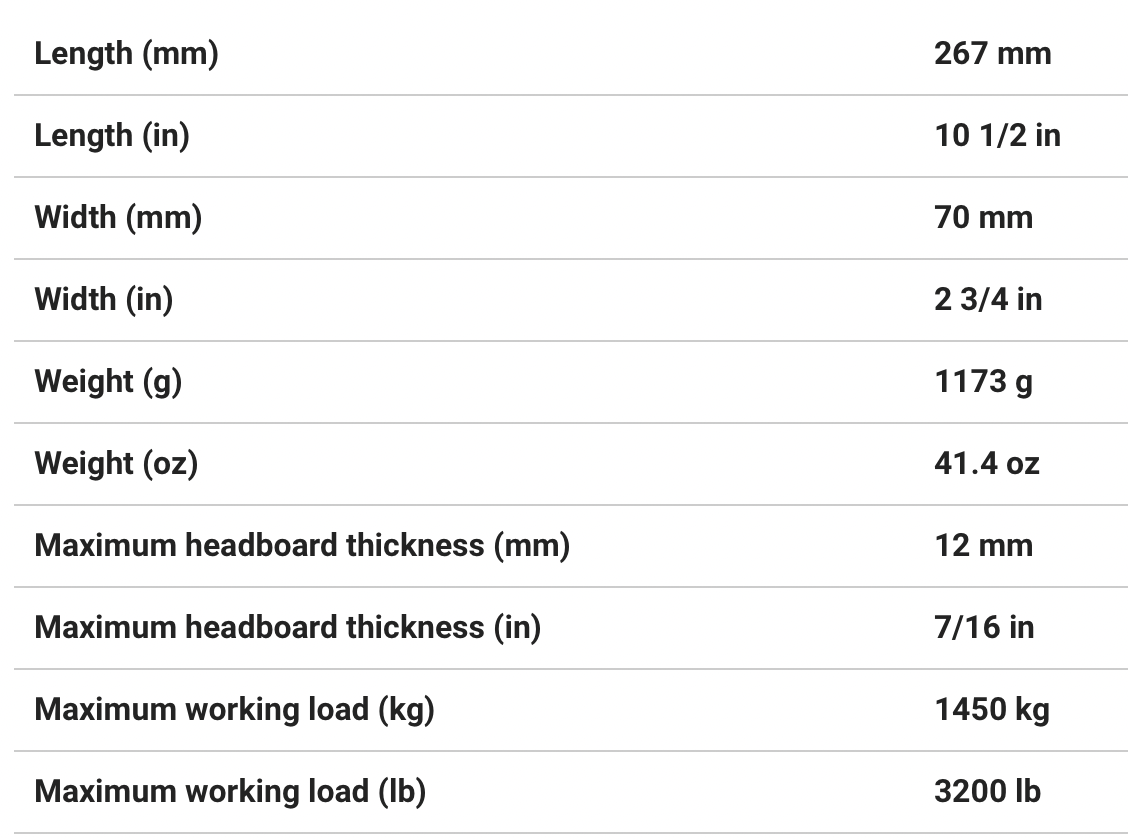Click "Maximum headboard thickness (in)" label
Image resolution: width=1128 pixels, height=840 pixels.
(x=288, y=627)
